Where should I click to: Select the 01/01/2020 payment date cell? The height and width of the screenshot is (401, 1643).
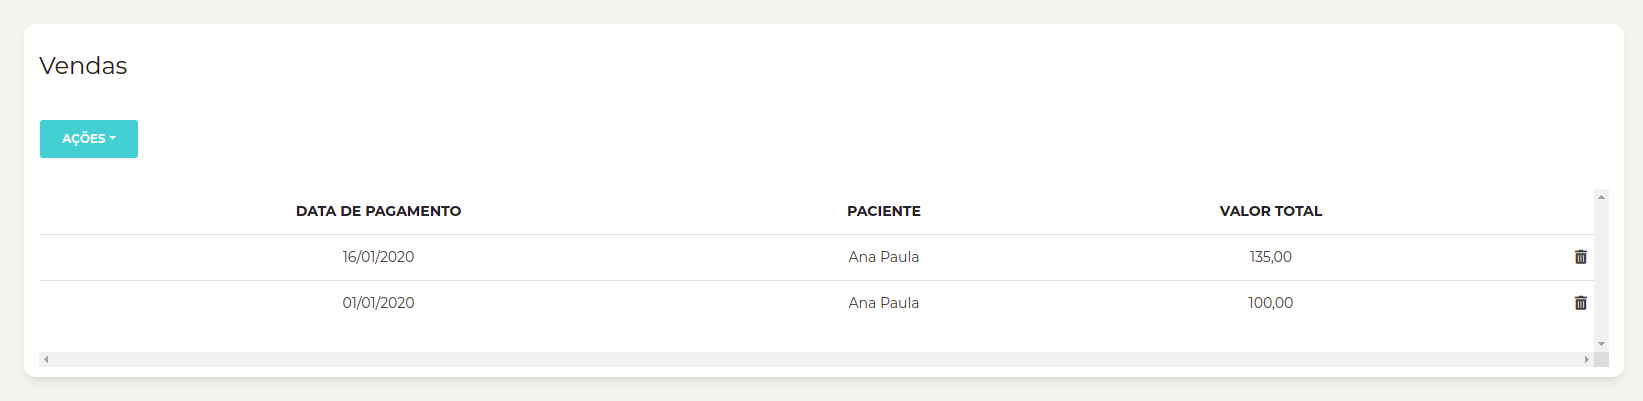(x=378, y=303)
